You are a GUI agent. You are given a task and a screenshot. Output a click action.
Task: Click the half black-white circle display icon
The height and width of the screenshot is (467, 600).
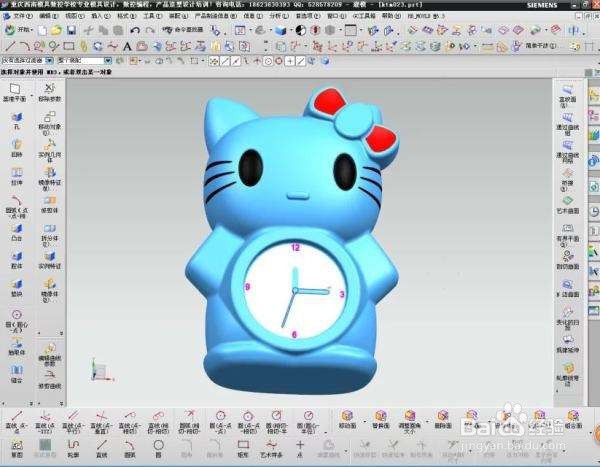(301, 30)
